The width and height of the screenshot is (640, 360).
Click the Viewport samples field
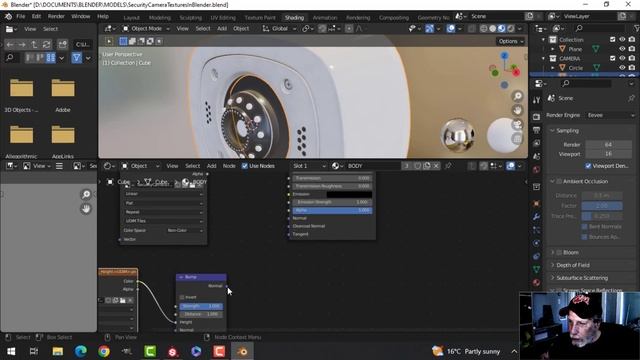pos(608,154)
